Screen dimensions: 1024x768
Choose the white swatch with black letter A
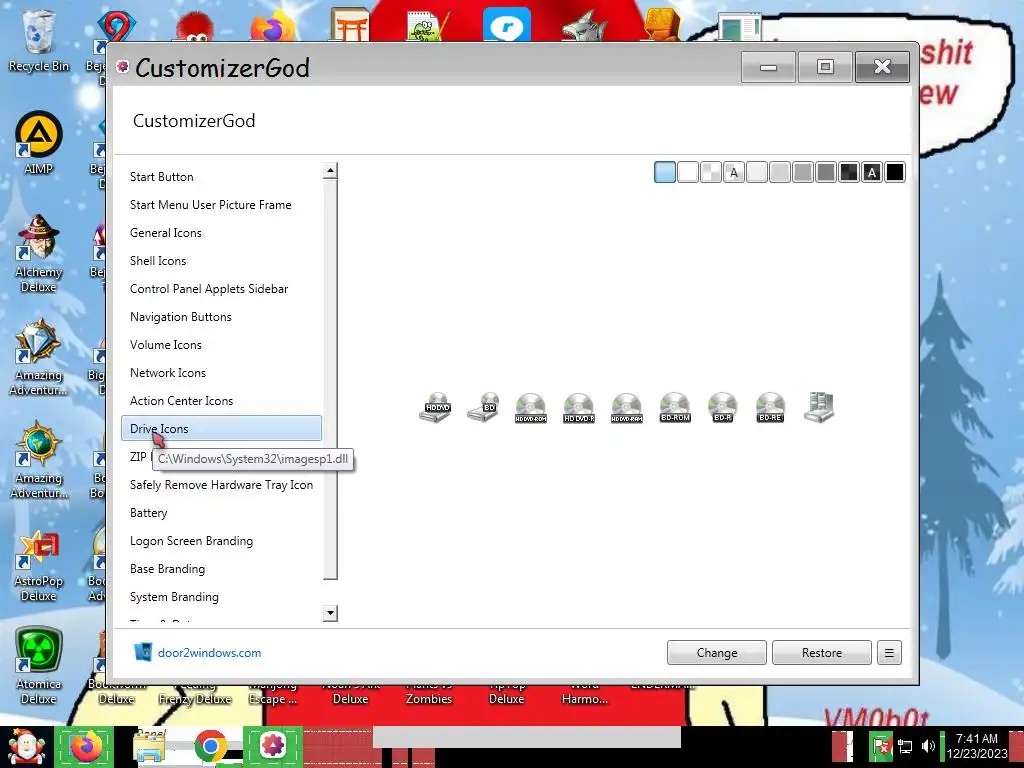point(734,172)
